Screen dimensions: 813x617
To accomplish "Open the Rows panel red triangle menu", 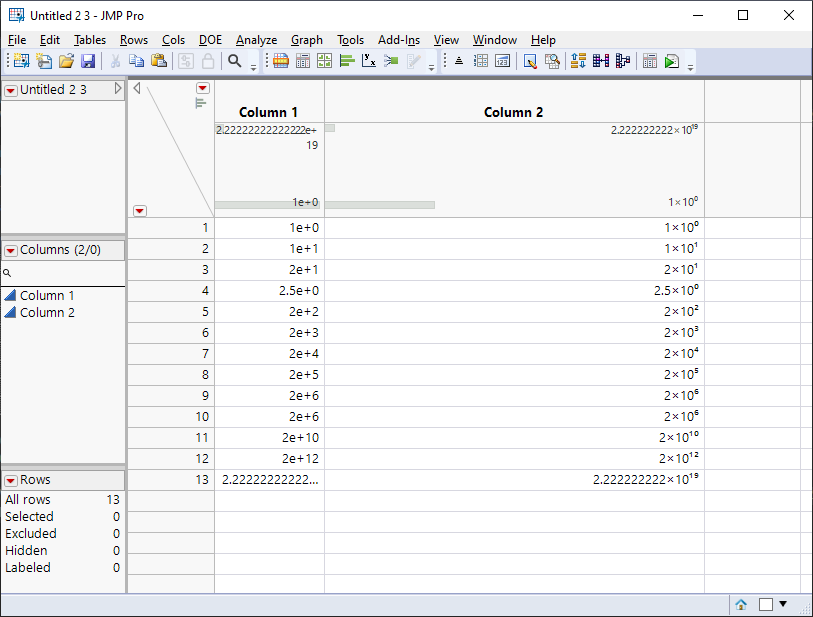I will [x=11, y=481].
